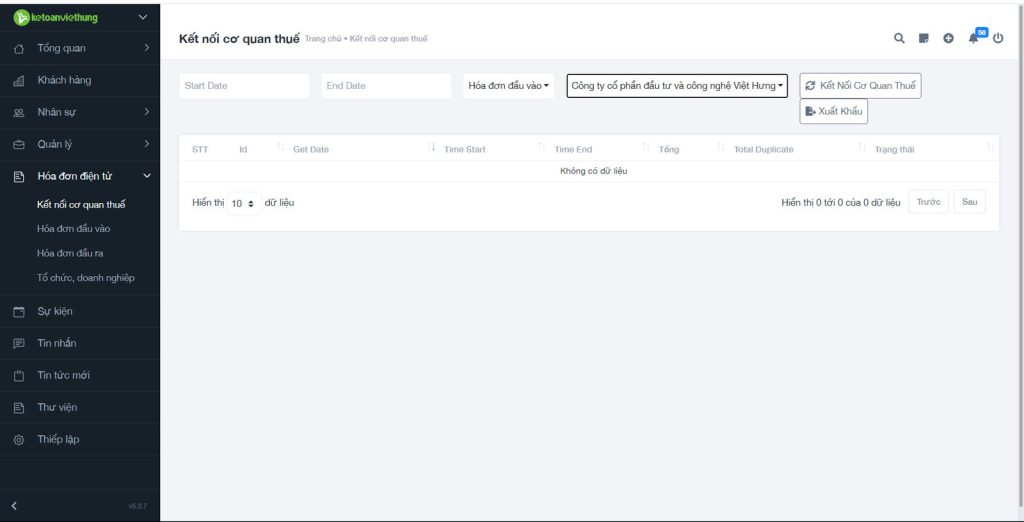Image resolution: width=1024 pixels, height=522 pixels.
Task: Sort table by Get Date column
Action: 311,149
